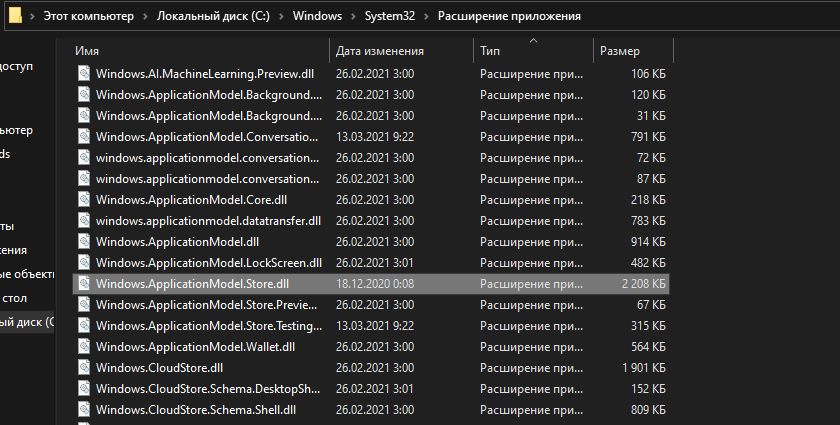The image size is (840, 425).
Task: Select the highlighted диск (C:) item in navigation pane
Action: pos(27,322)
